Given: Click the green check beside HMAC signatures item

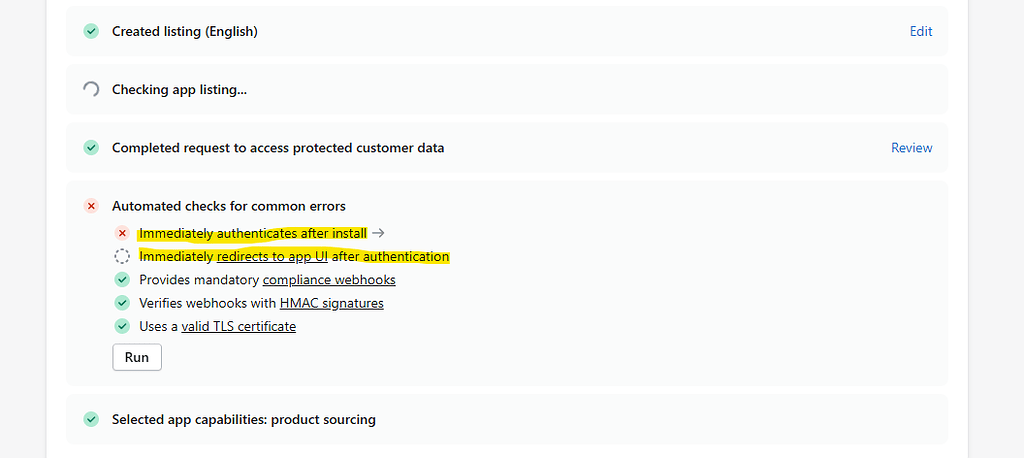Looking at the screenshot, I should 122,303.
